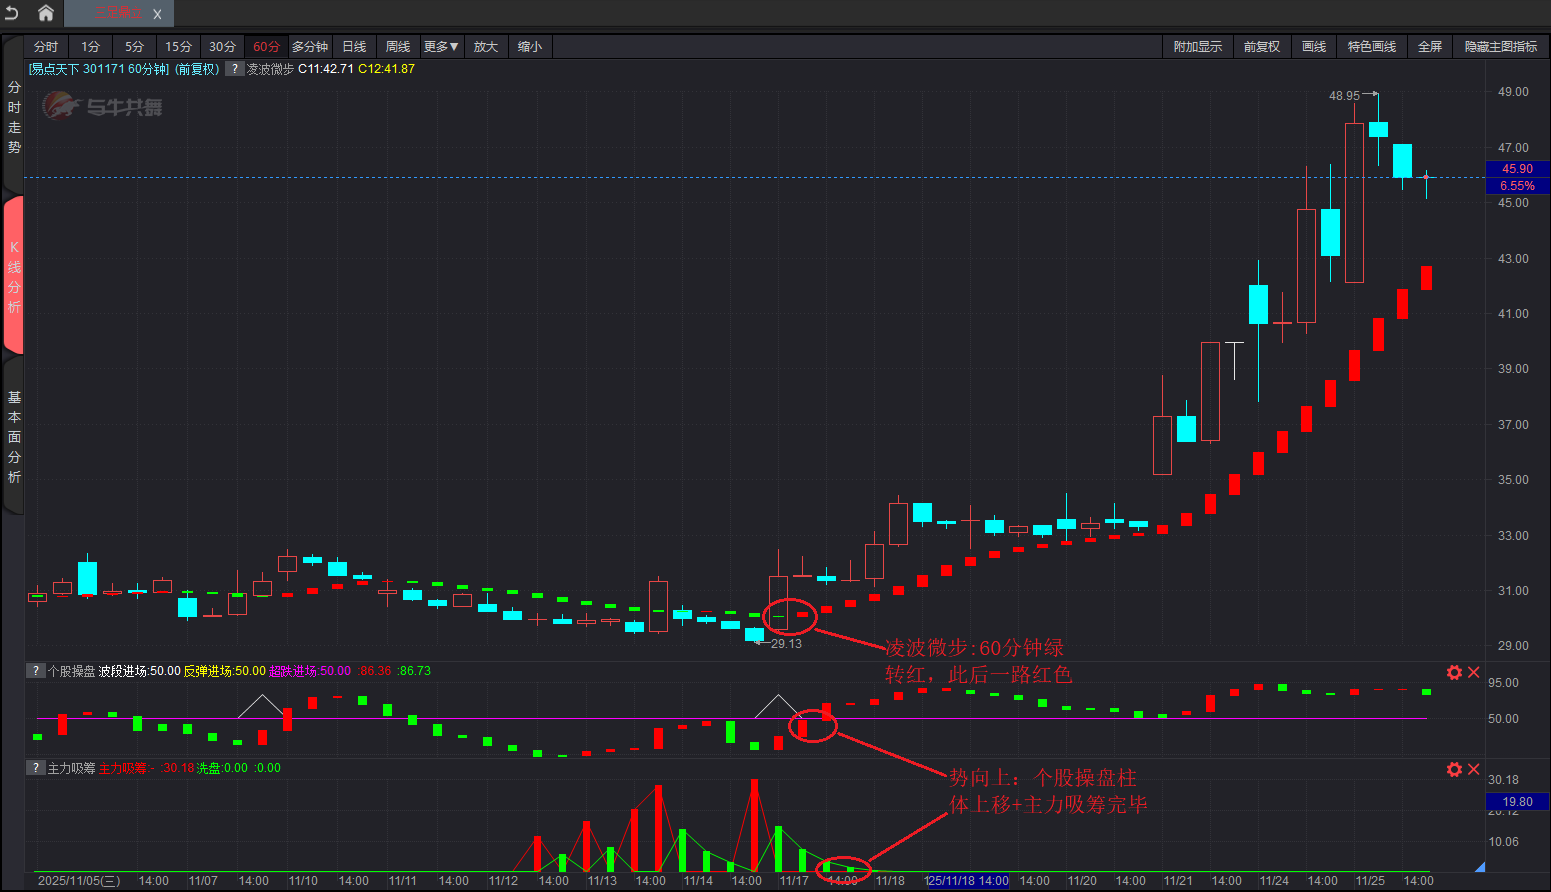The image size is (1551, 892).
Task: Open the 多分钟 multi-minute period selector
Action: (310, 47)
